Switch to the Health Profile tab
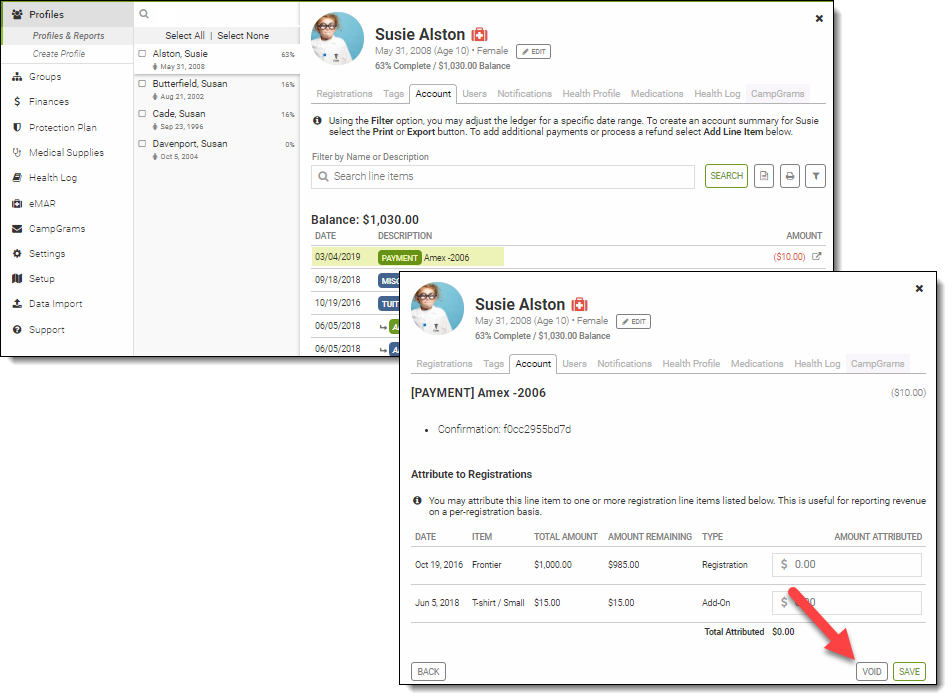 click(x=591, y=94)
